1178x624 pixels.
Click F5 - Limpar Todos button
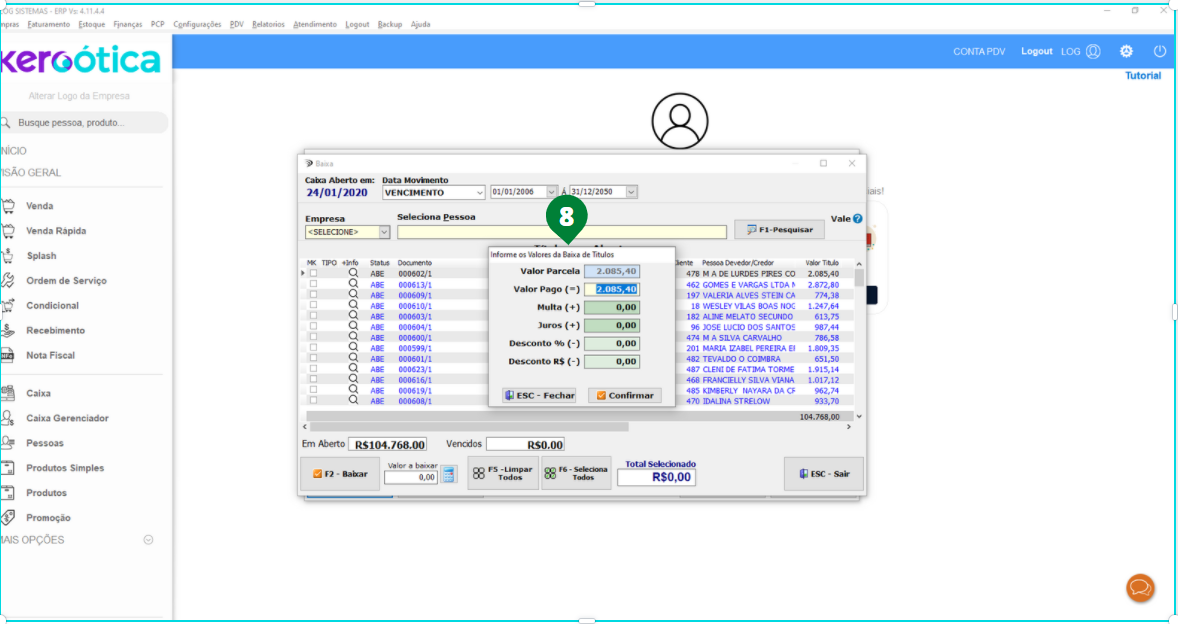pyautogui.click(x=503, y=473)
